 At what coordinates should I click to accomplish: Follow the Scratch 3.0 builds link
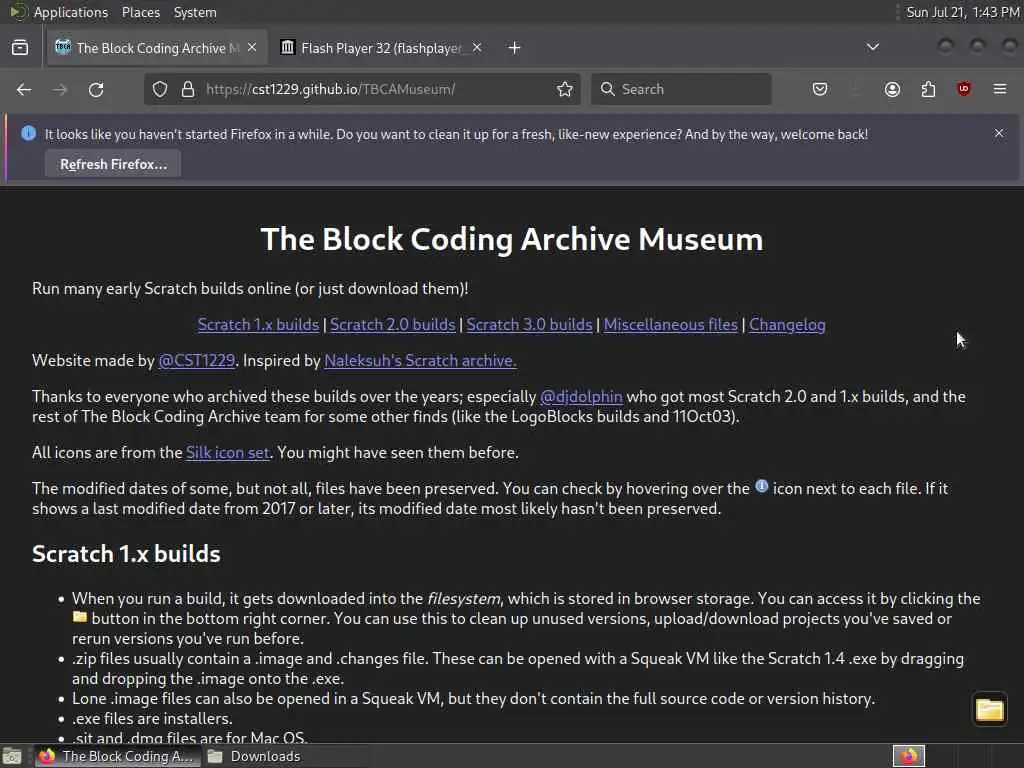click(529, 325)
